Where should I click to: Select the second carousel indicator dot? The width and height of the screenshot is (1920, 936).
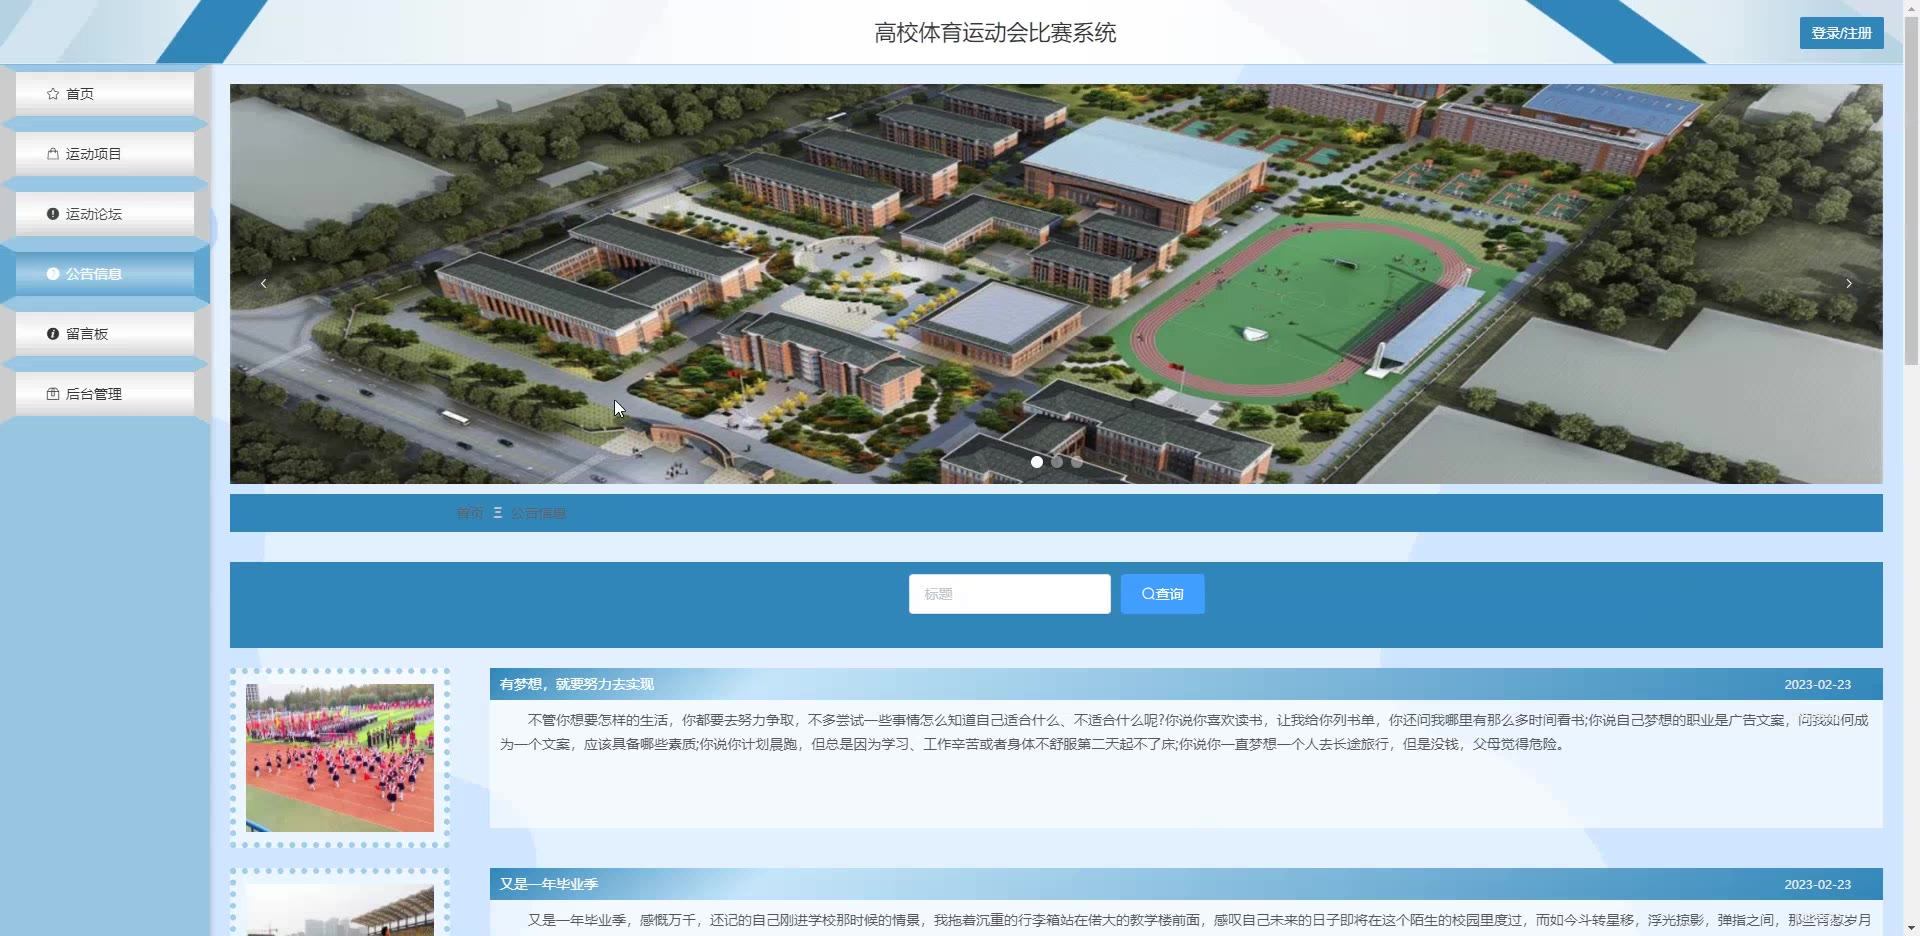click(x=1057, y=462)
